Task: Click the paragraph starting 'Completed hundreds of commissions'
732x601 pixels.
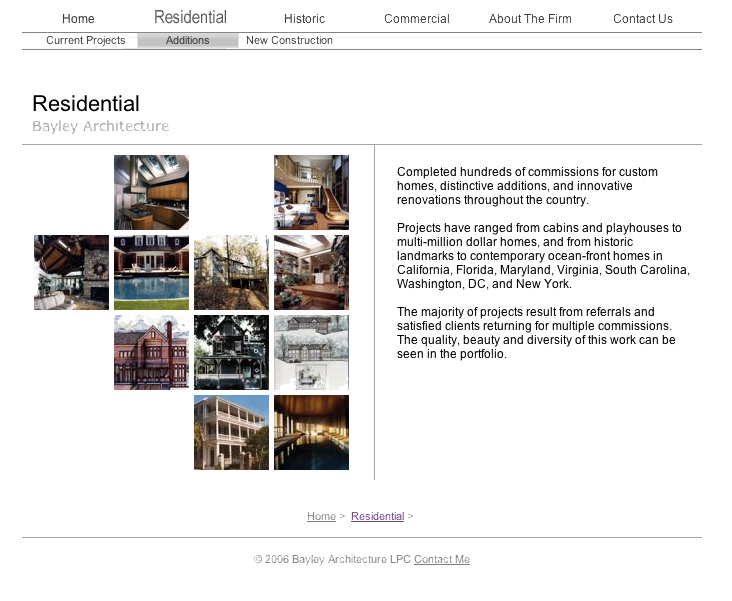Action: click(528, 186)
